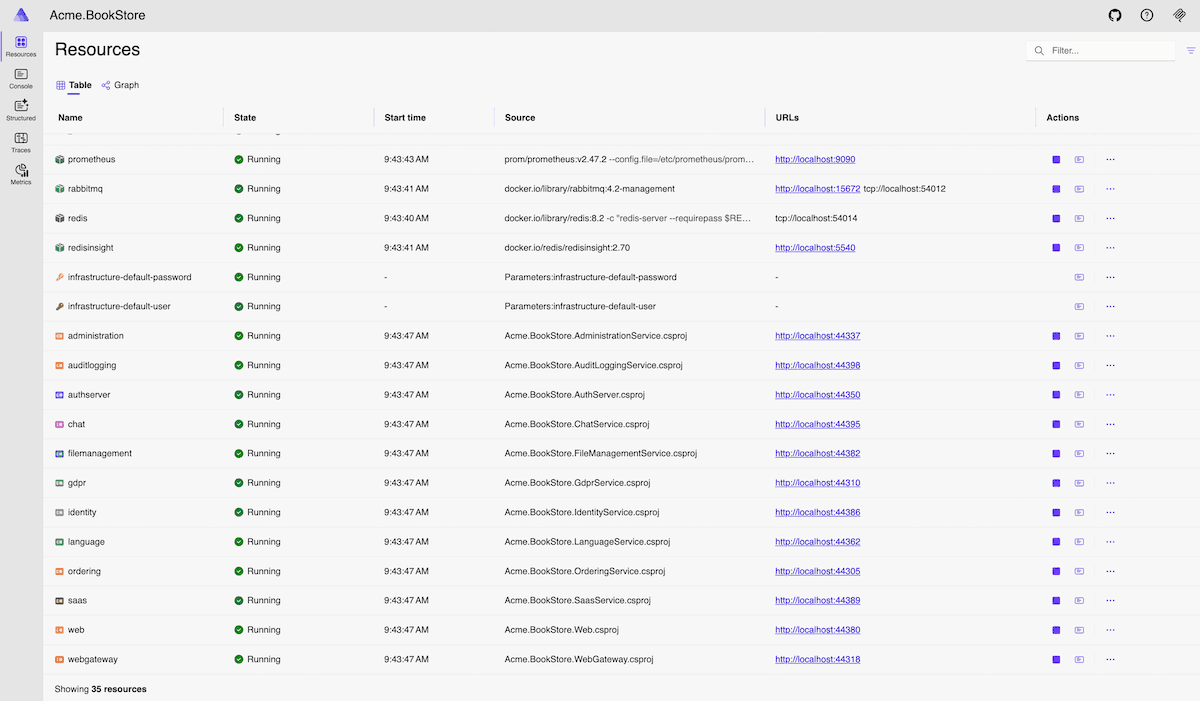Open the Traces page from the sidebar
1200x701 pixels.
tap(20, 141)
